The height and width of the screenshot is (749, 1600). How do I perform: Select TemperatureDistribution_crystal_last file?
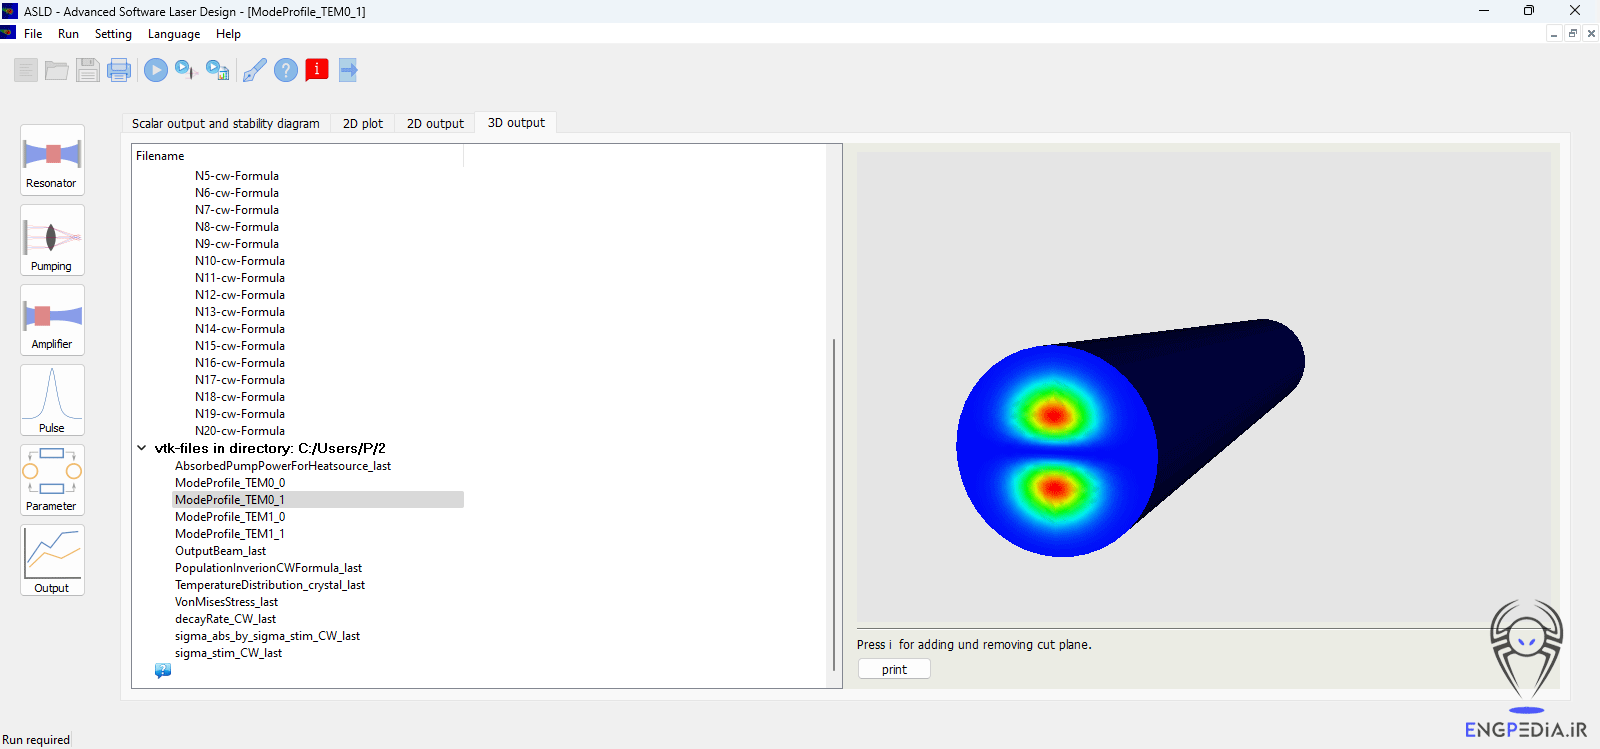(270, 585)
